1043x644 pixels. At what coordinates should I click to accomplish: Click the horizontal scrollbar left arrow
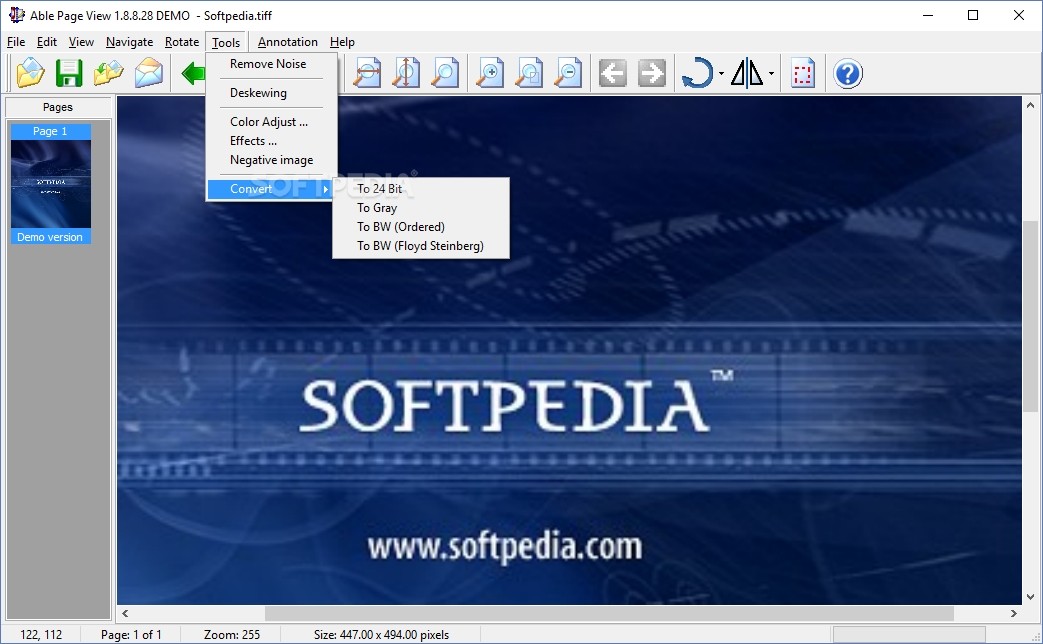click(125, 613)
